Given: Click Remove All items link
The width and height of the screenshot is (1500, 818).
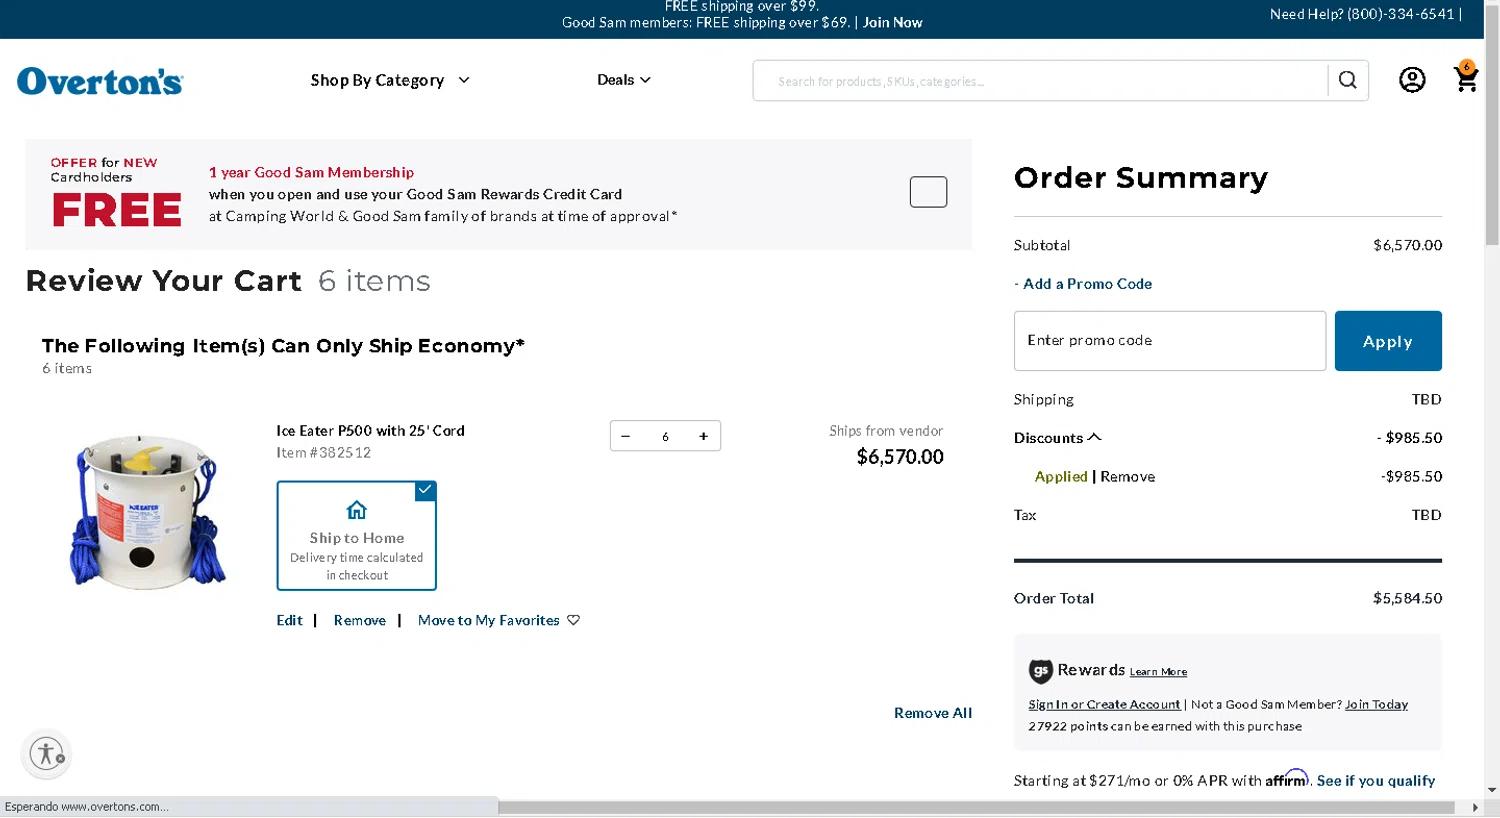Looking at the screenshot, I should (x=932, y=713).
